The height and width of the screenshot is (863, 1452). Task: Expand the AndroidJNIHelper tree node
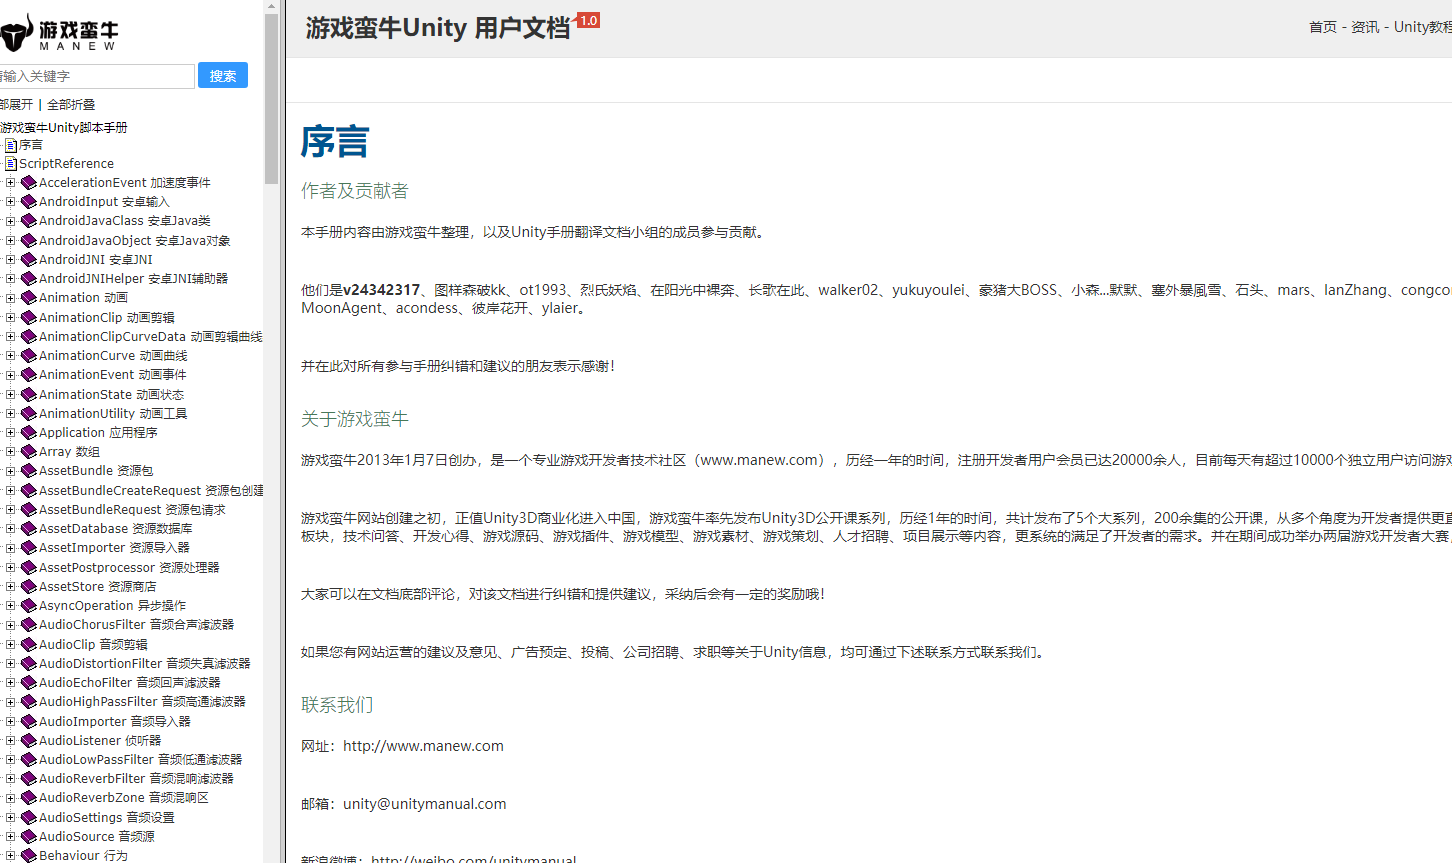click(x=10, y=279)
